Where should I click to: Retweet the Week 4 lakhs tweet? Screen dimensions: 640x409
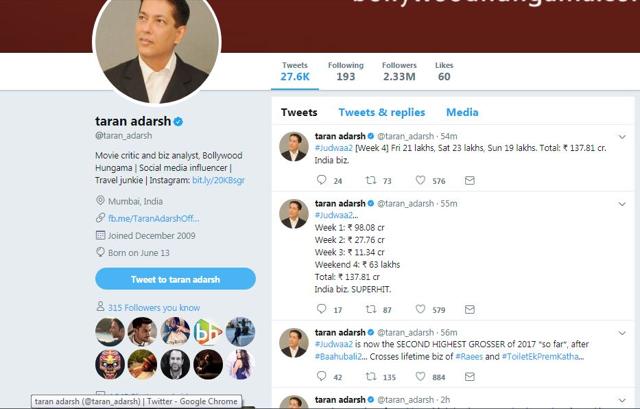(x=371, y=180)
